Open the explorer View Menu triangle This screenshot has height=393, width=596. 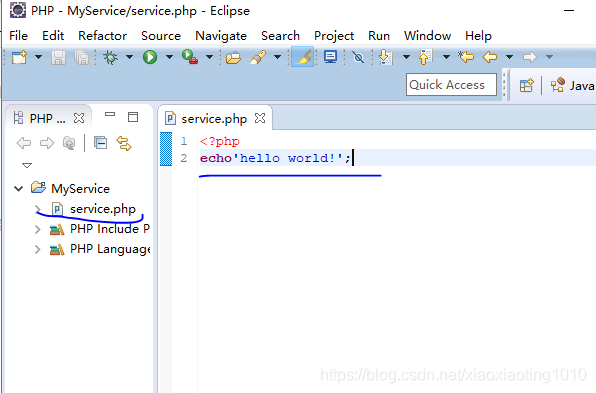pos(27,165)
